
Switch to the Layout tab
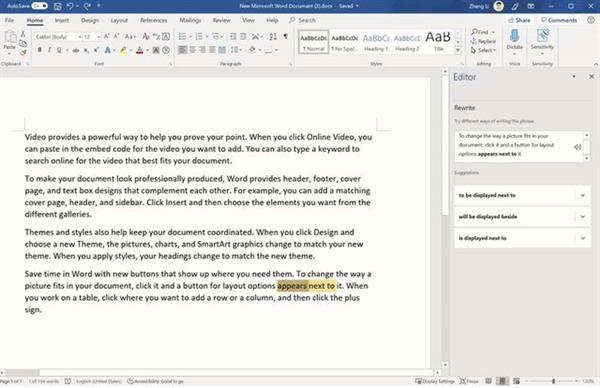coord(119,20)
